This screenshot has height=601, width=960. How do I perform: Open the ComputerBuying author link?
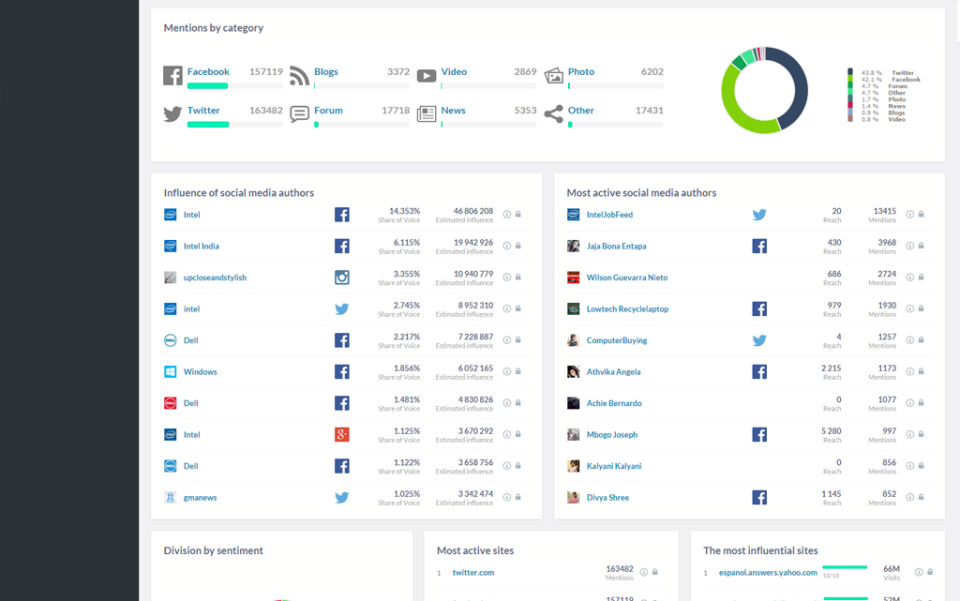[x=617, y=340]
